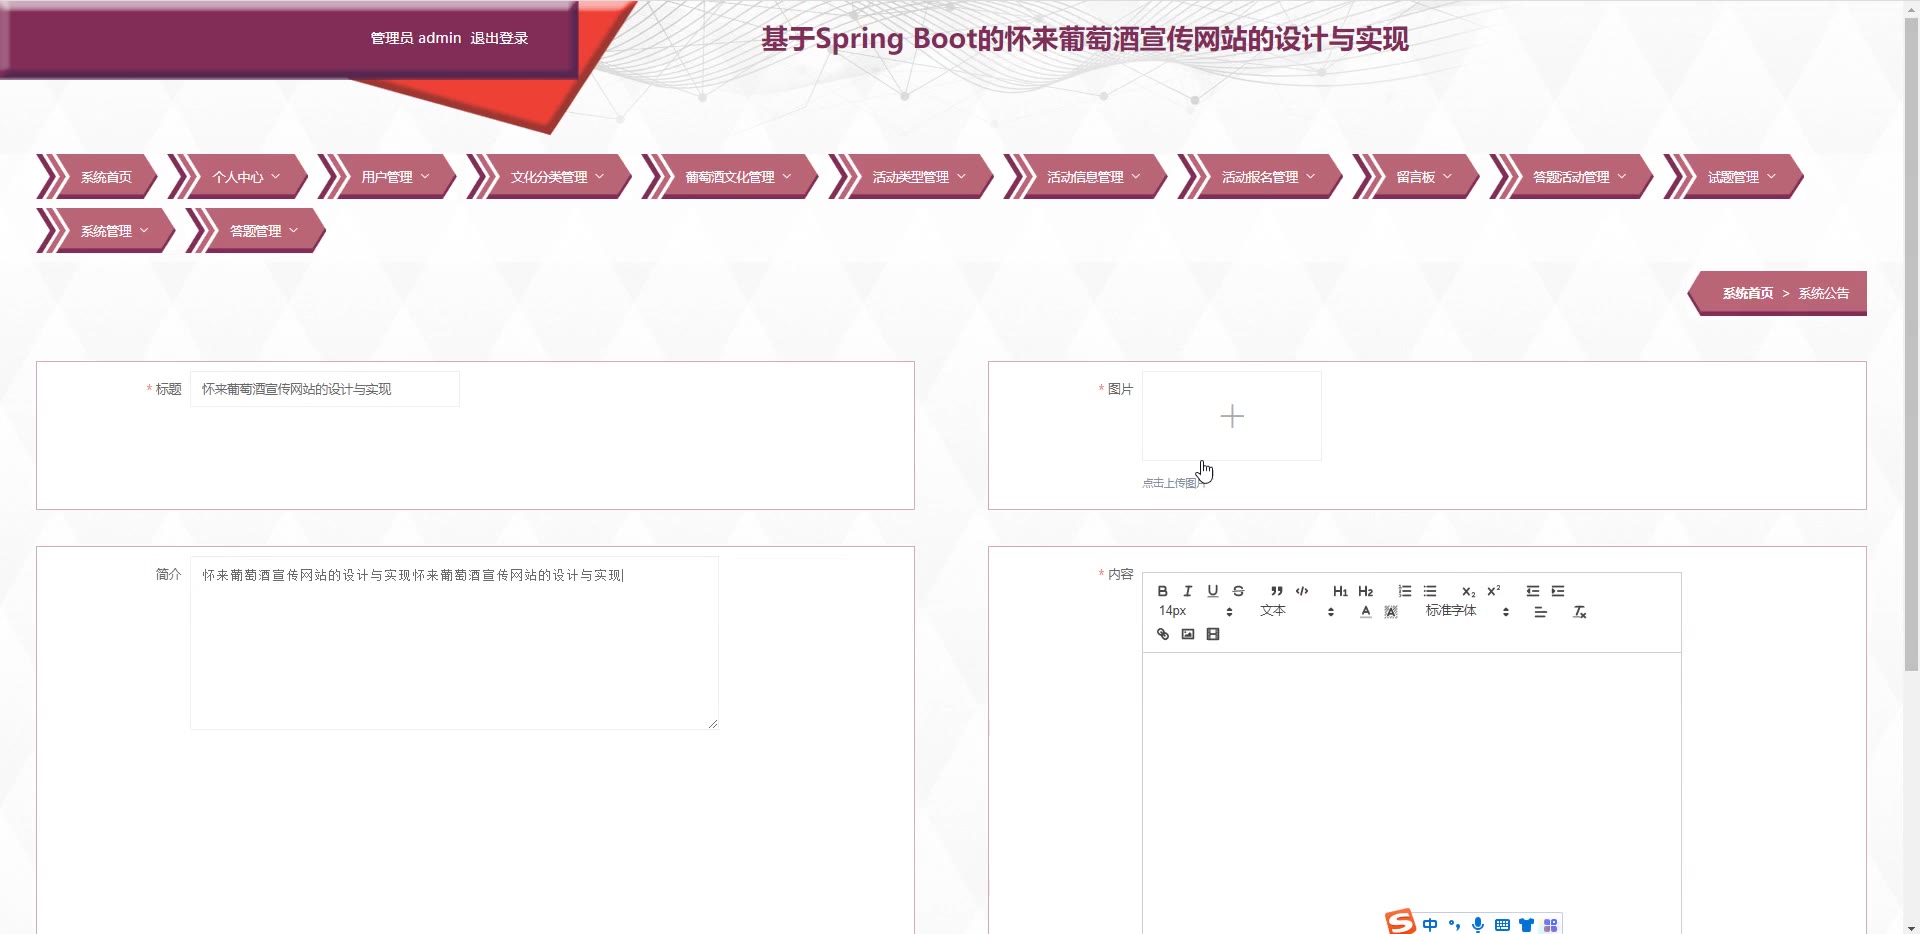Click the 标题 title input field
Screen dimensions: 1920x934
coord(325,389)
